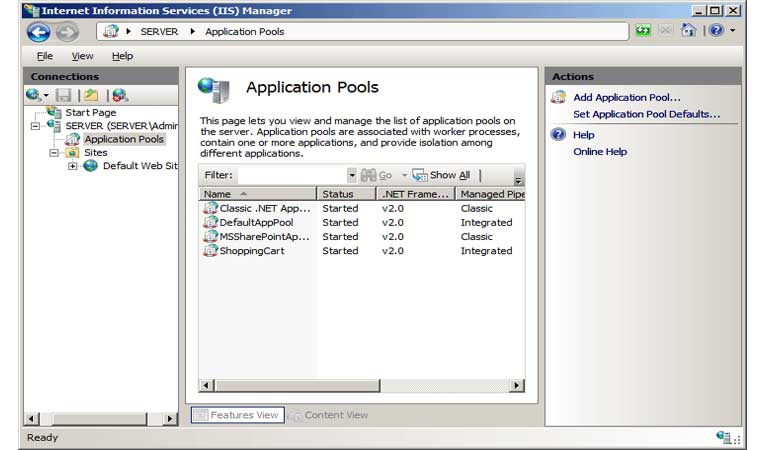Viewport: 768px width, 450px height.
Task: Select SERVER node in Connections tree
Action: [121, 126]
